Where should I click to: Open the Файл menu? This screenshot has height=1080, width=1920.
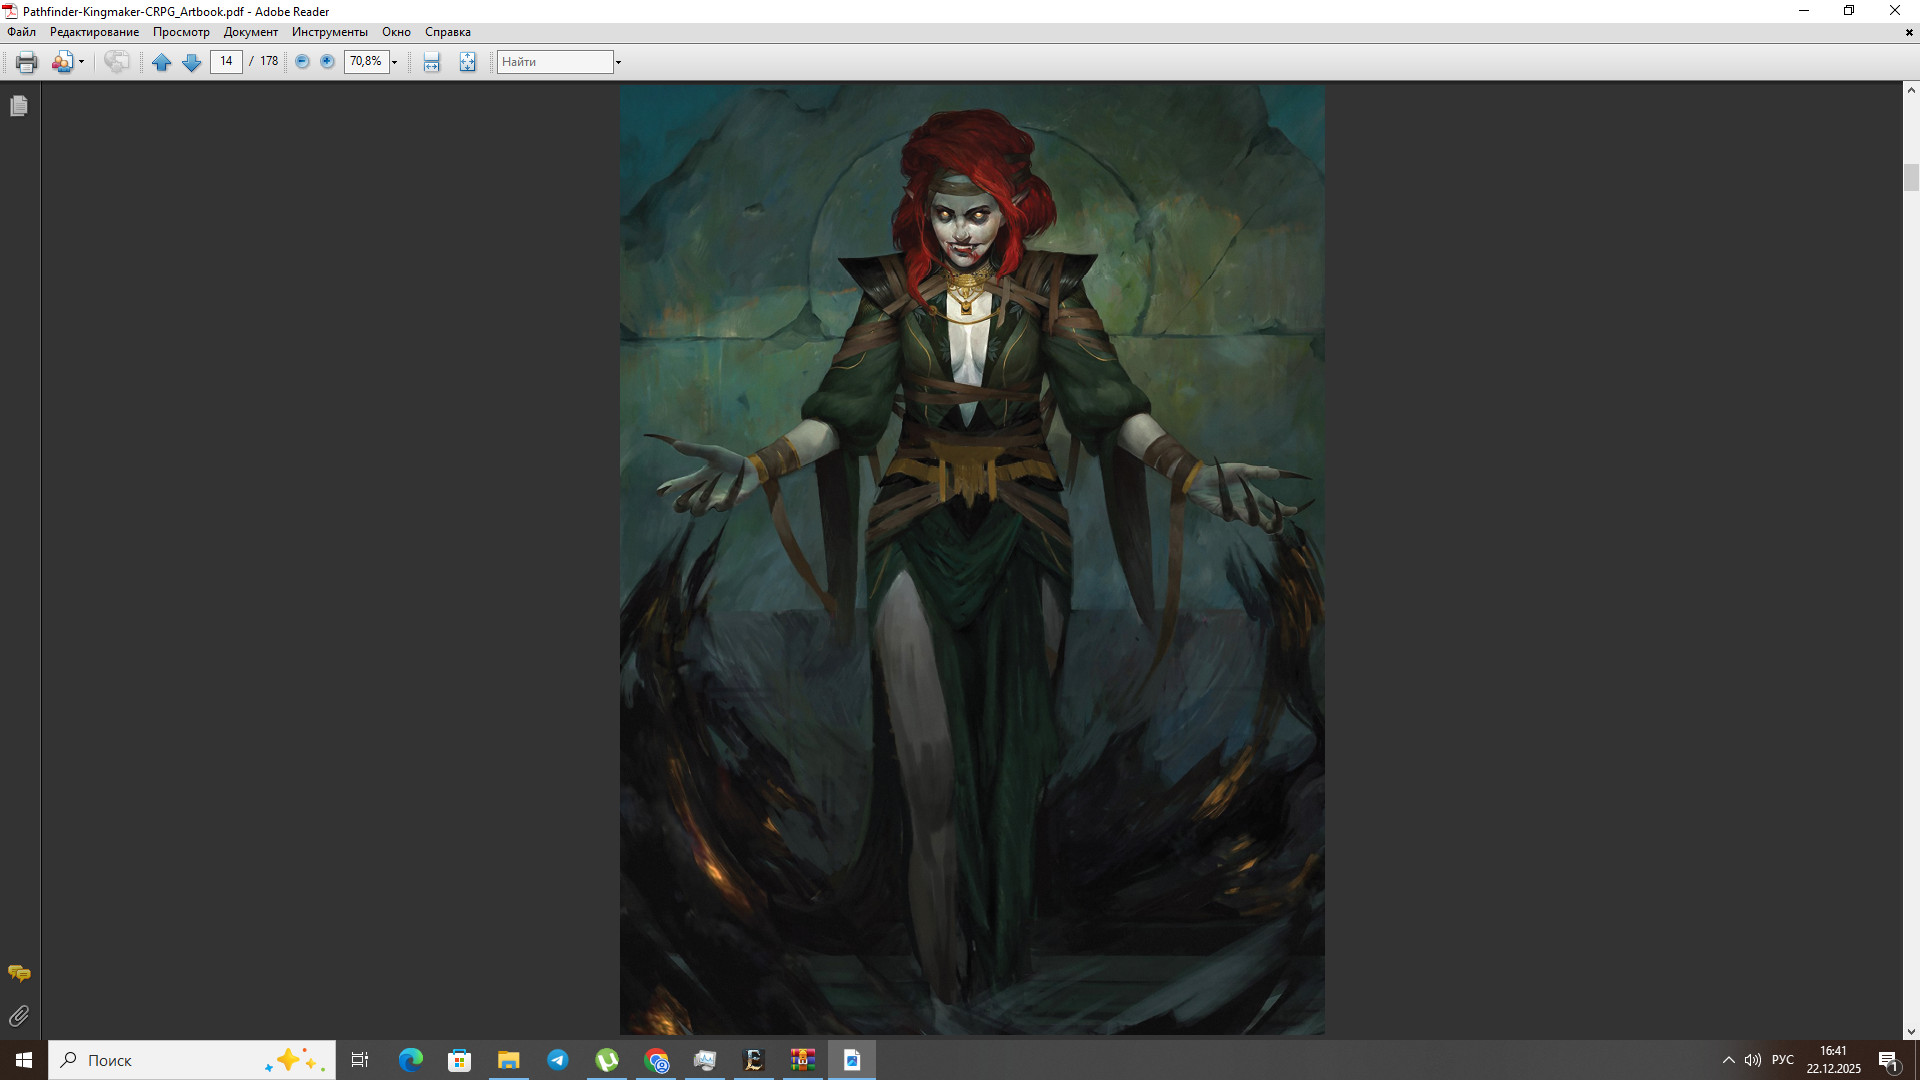21,32
